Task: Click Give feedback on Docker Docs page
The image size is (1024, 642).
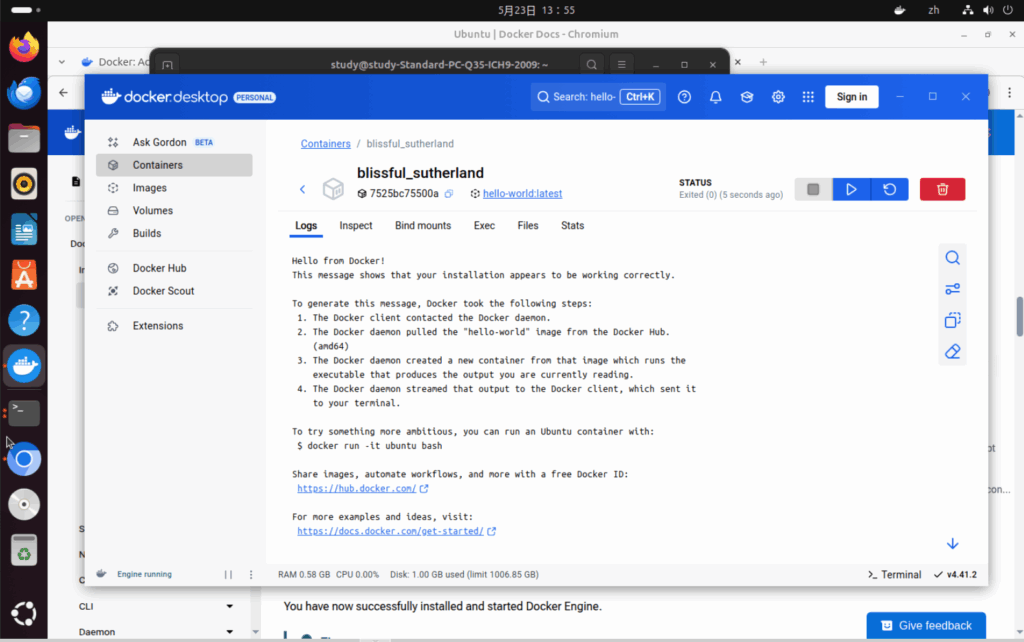Action: click(x=926, y=626)
